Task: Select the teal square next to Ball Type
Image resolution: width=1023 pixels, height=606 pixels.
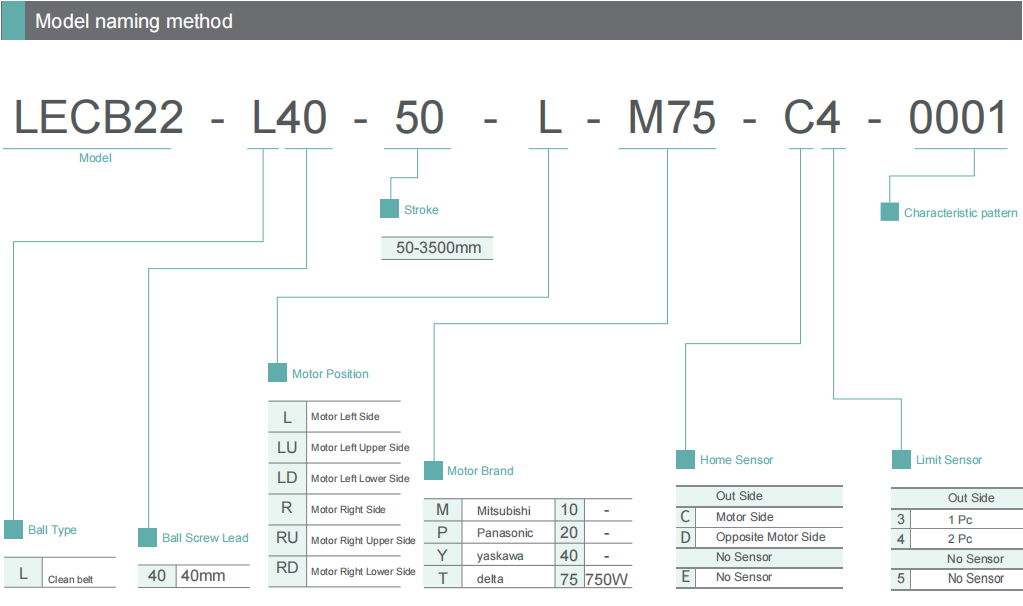Action: coord(13,529)
